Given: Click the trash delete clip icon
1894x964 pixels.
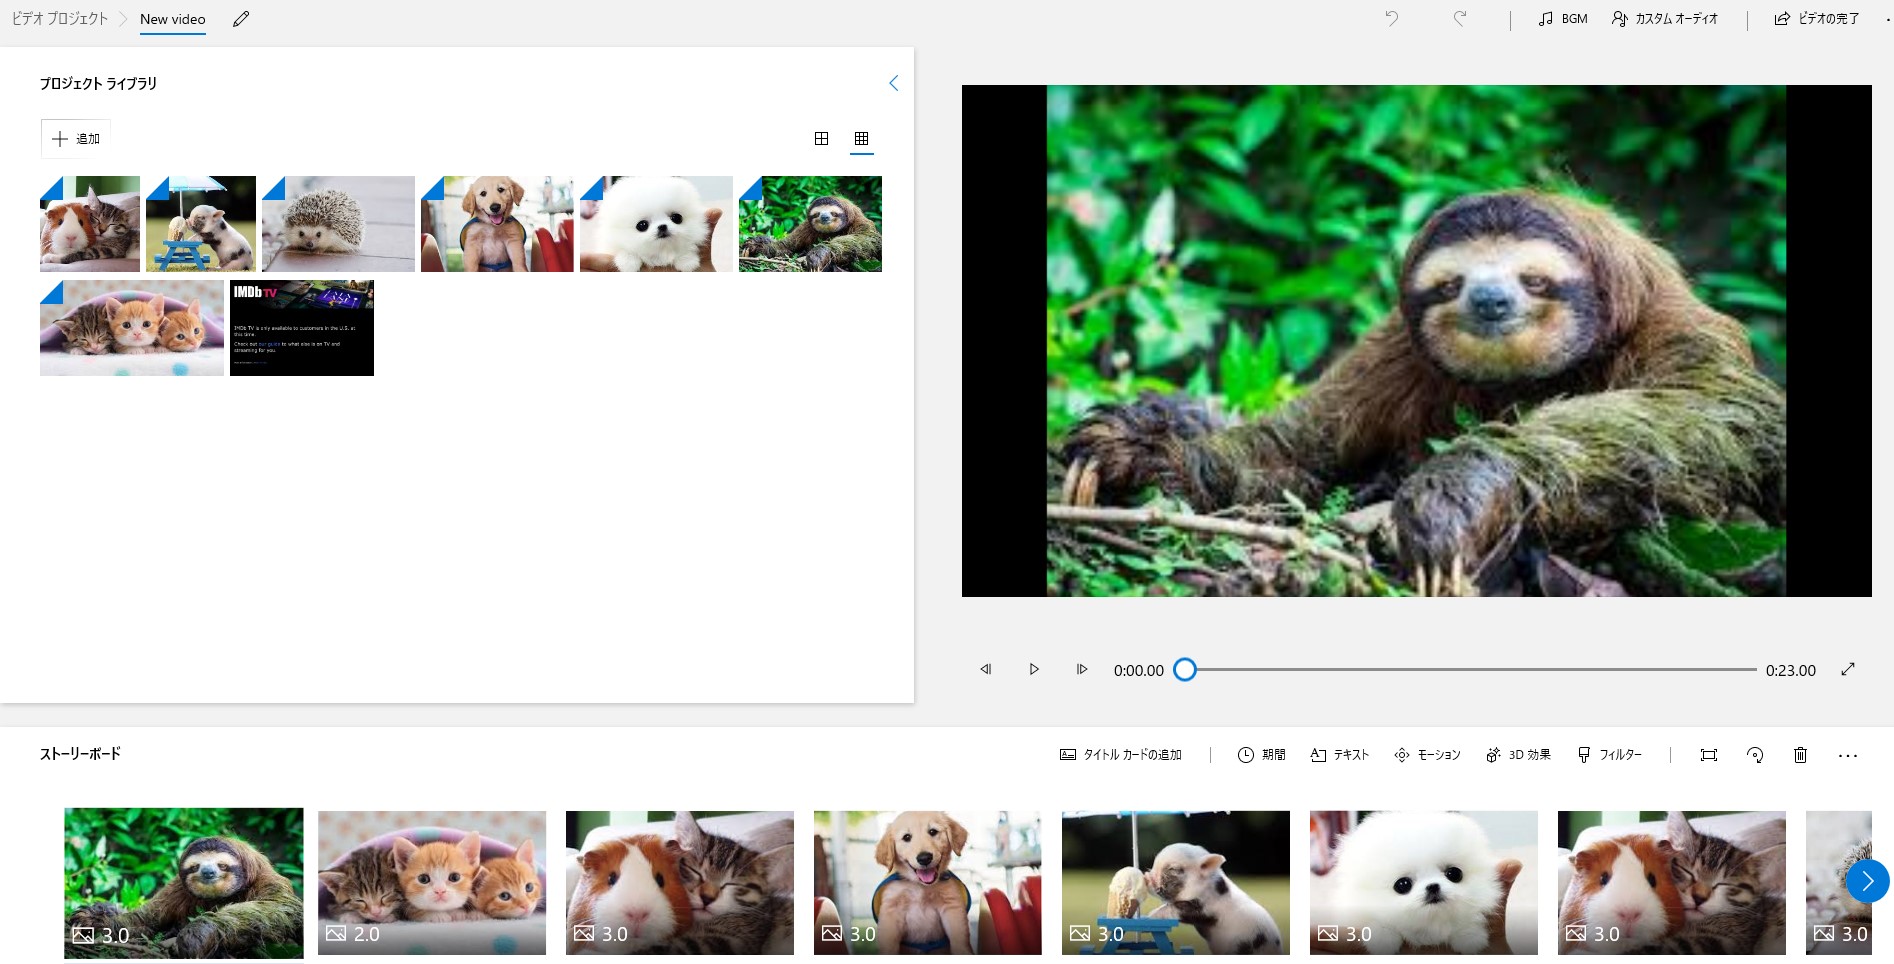Looking at the screenshot, I should coord(1800,755).
